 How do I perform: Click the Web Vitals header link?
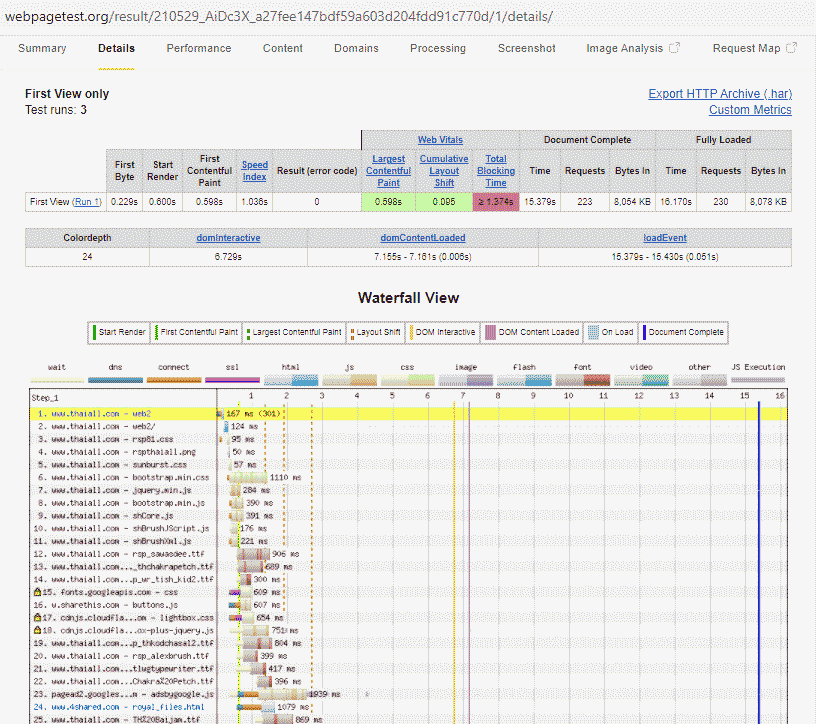(440, 140)
